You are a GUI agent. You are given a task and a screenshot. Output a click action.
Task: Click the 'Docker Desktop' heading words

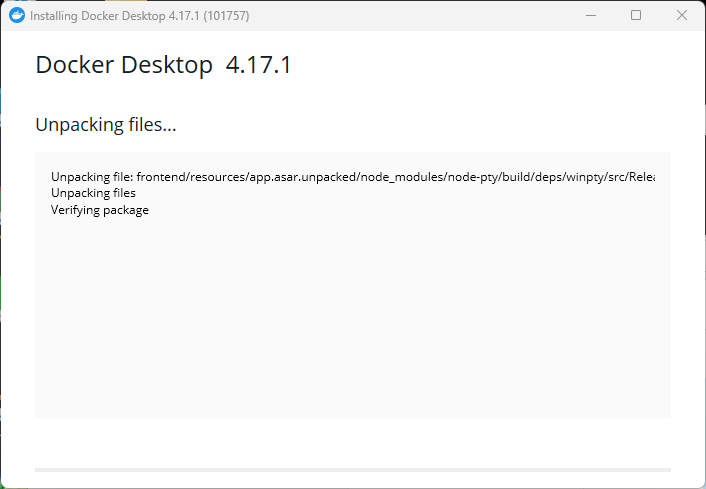(123, 66)
